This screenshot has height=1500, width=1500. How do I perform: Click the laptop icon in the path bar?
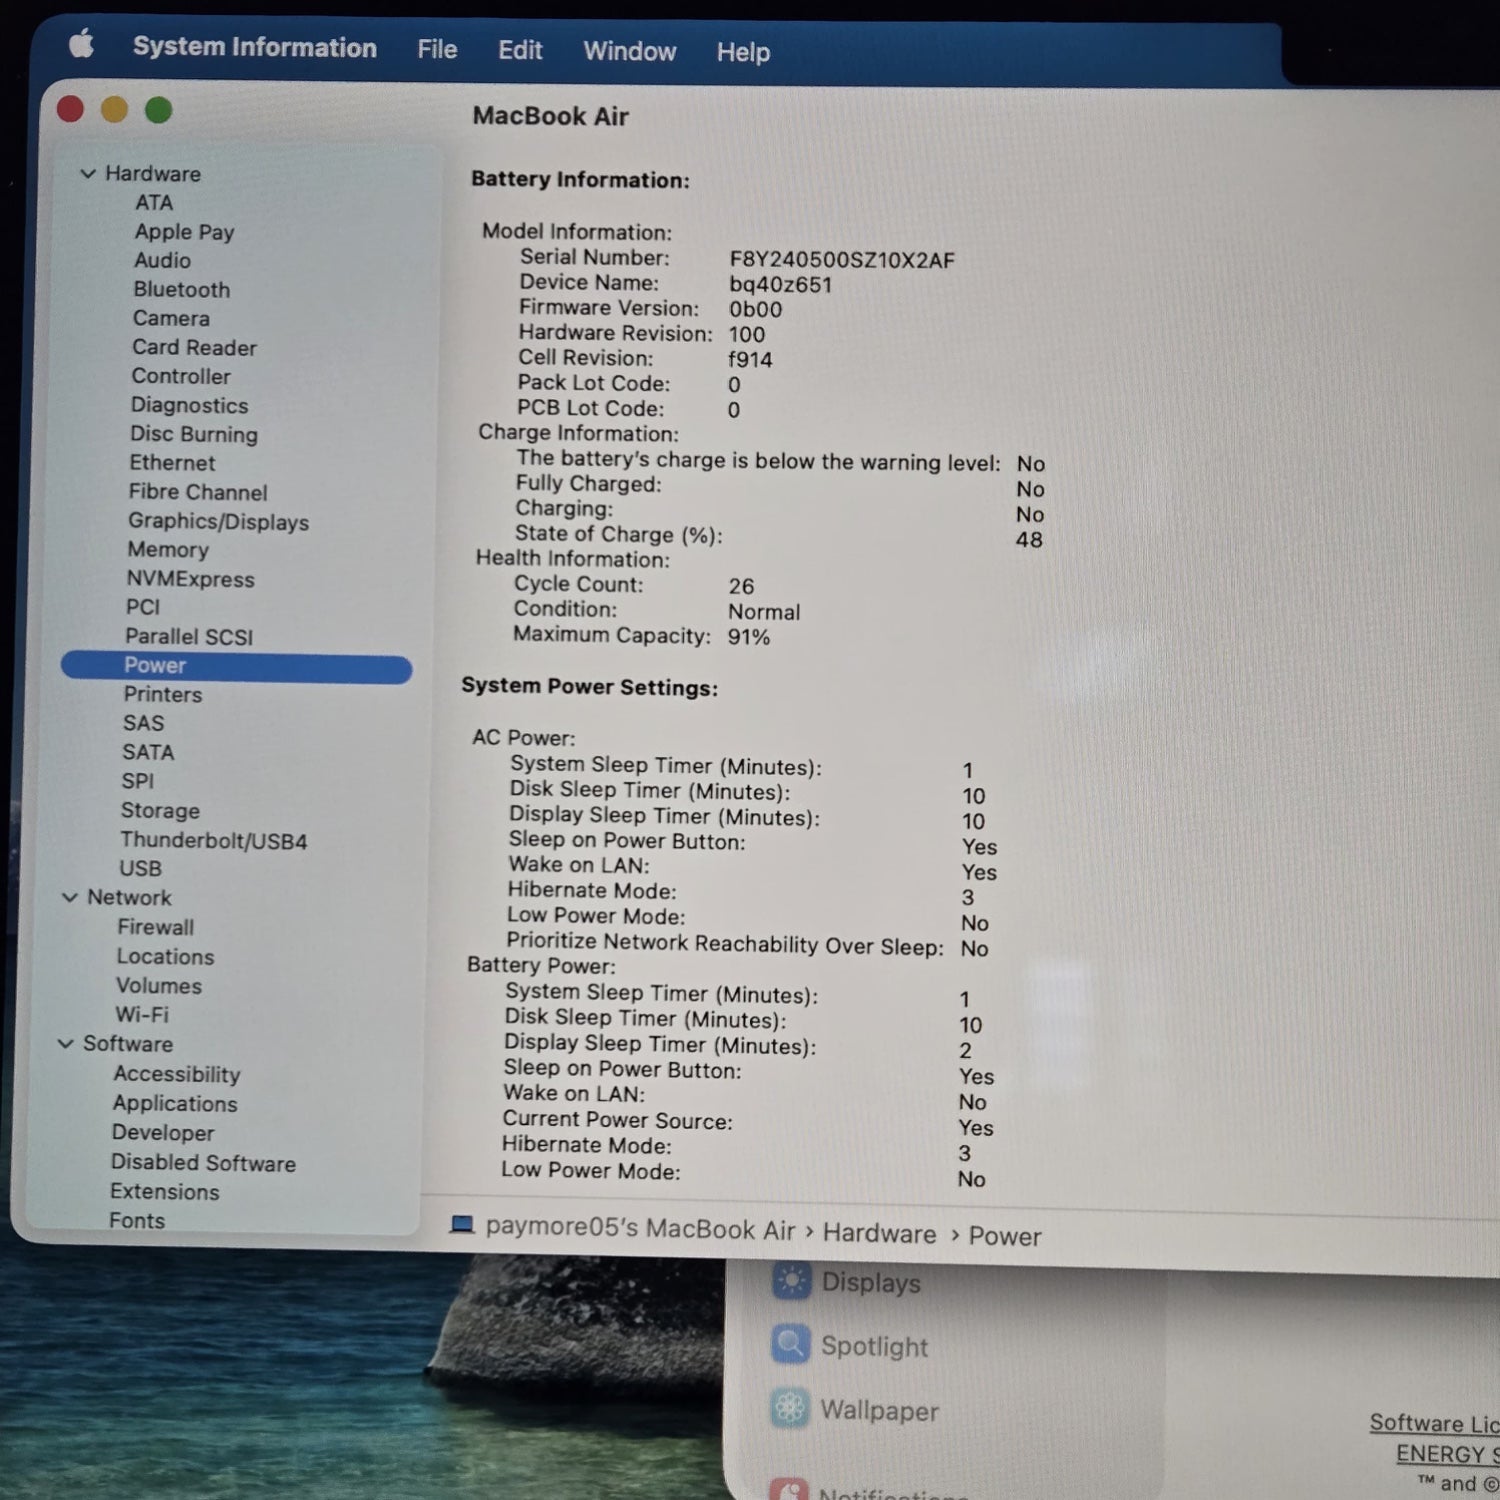tap(461, 1225)
